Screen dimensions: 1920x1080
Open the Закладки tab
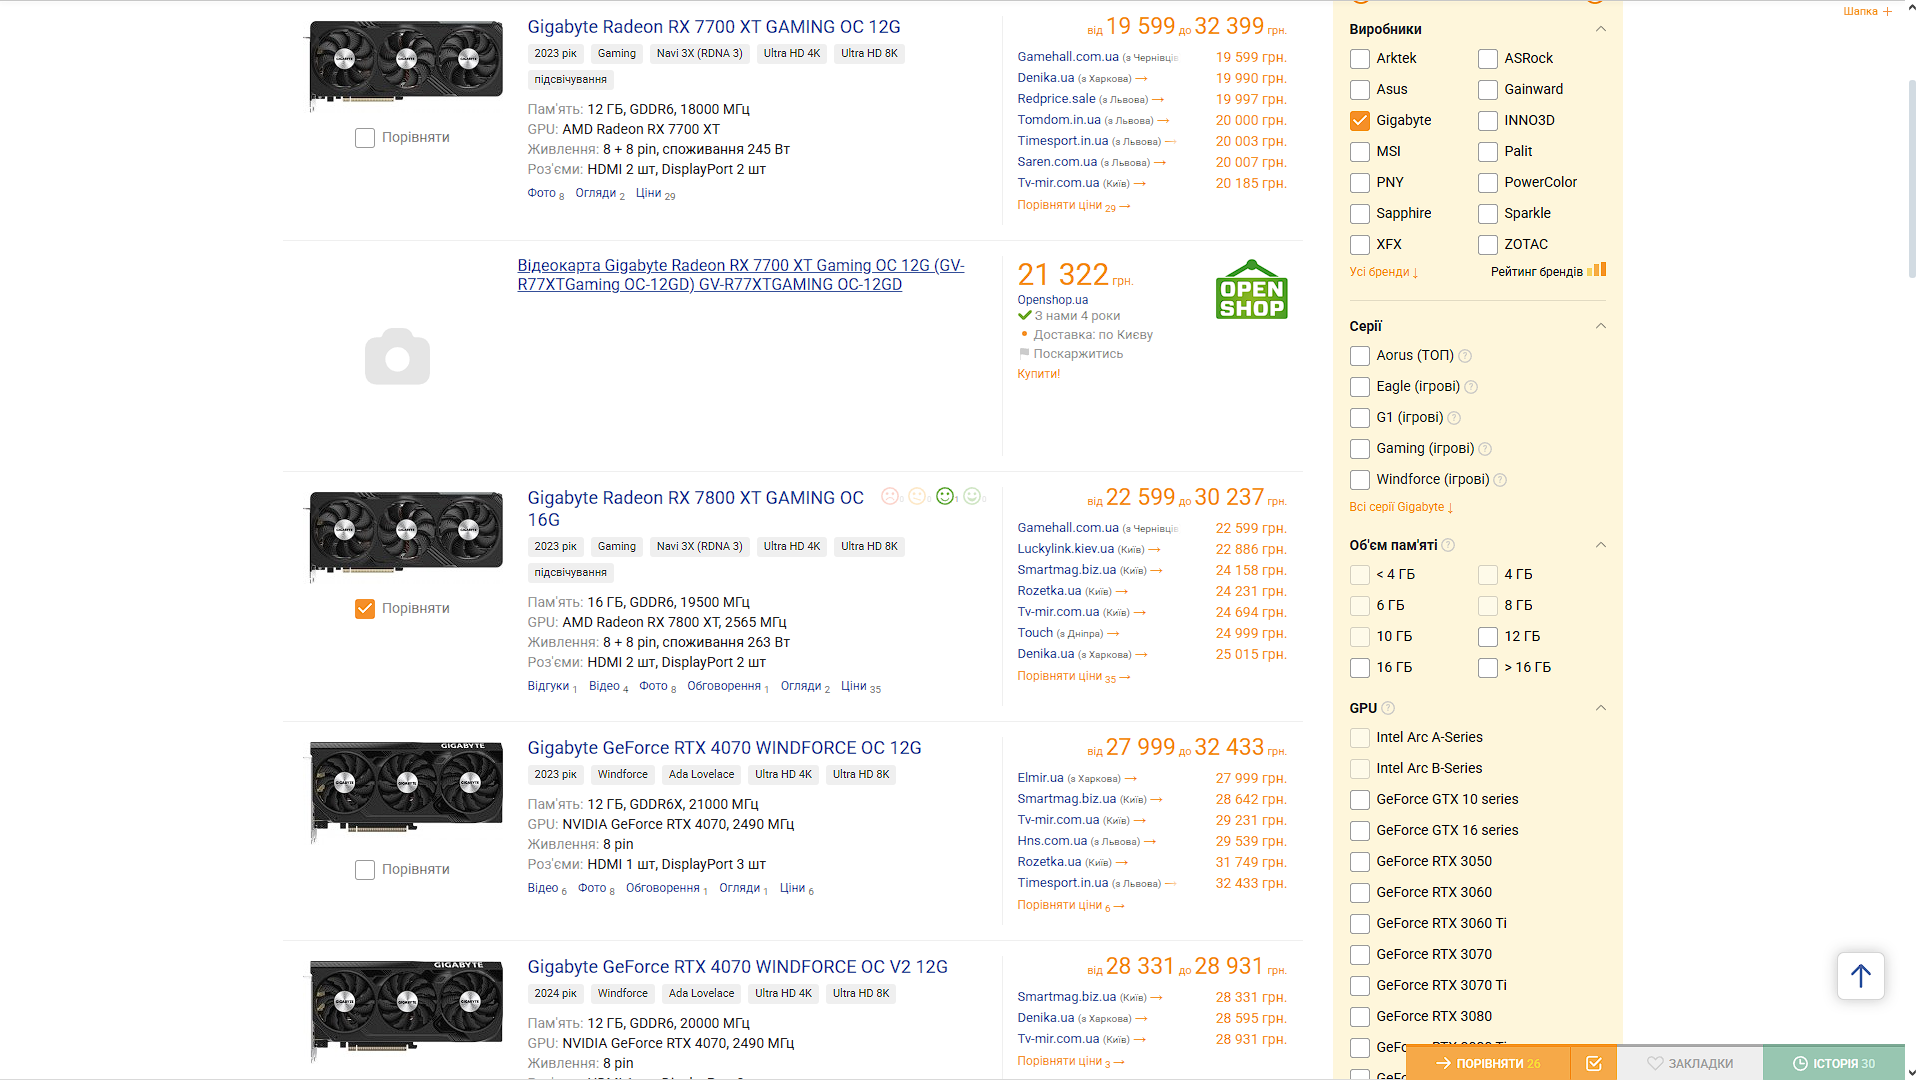(1690, 1063)
